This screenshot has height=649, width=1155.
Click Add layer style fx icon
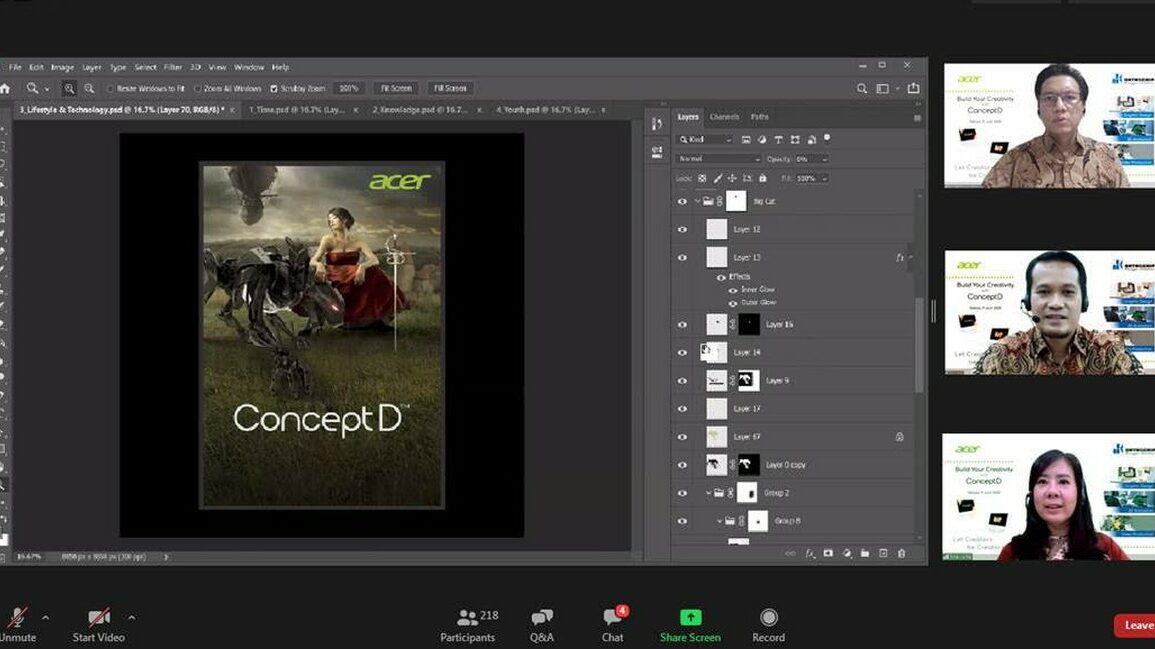click(810, 553)
